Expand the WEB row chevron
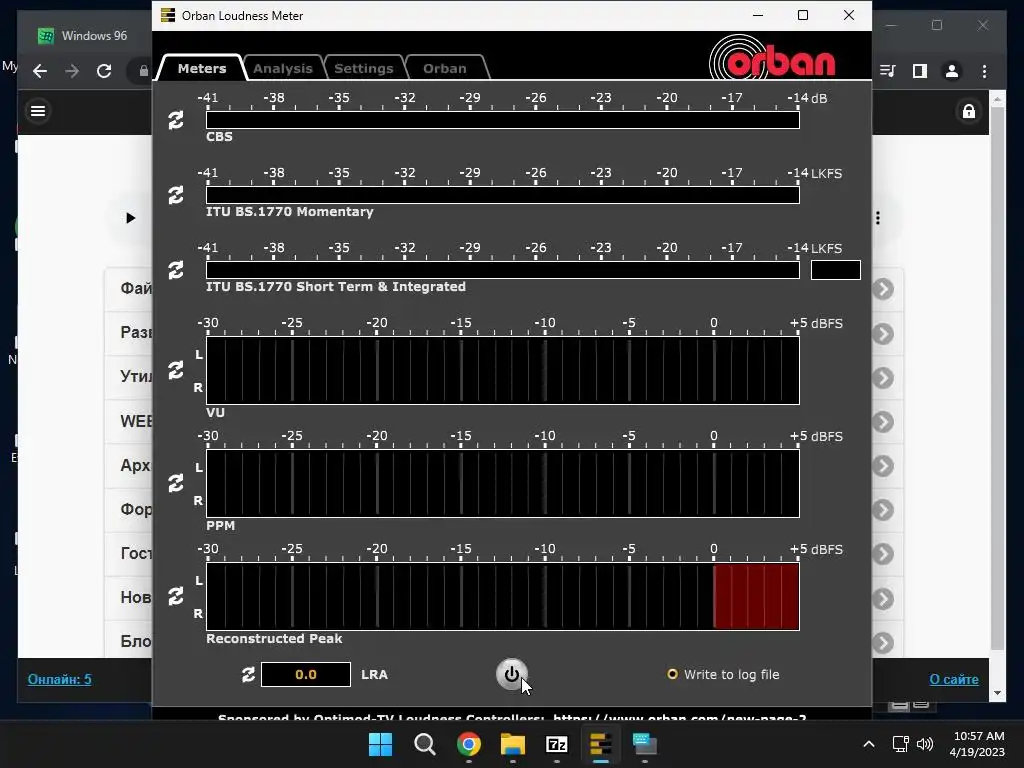 883,422
